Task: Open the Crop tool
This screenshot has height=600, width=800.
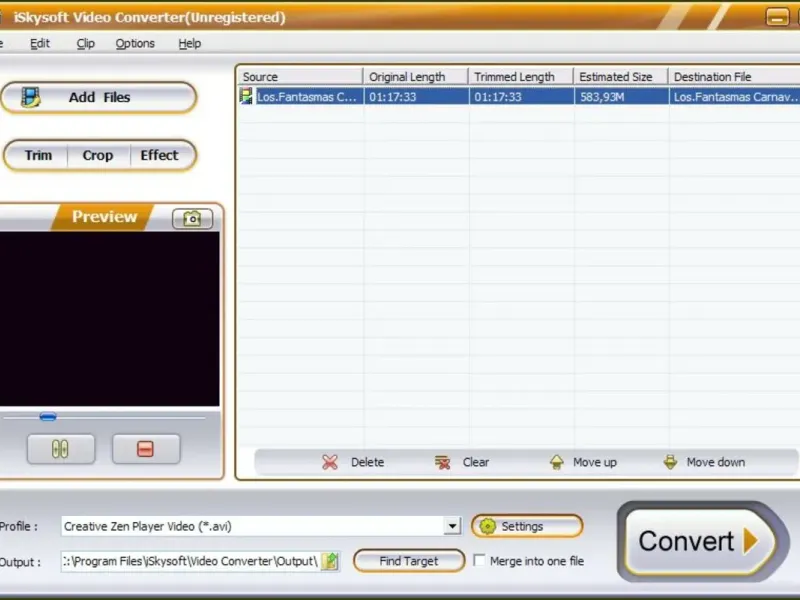Action: pos(98,155)
